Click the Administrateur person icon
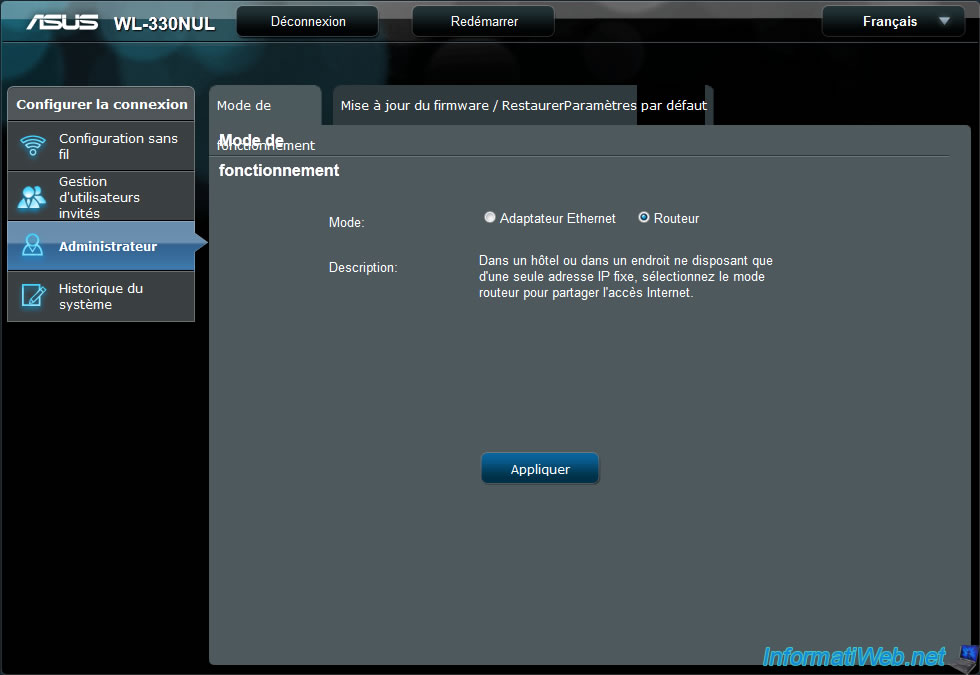980x675 pixels. (32, 245)
